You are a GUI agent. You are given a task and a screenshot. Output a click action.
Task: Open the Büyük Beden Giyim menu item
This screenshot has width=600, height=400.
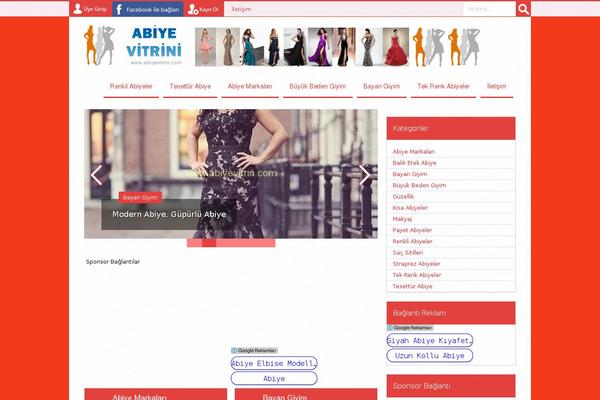click(318, 87)
